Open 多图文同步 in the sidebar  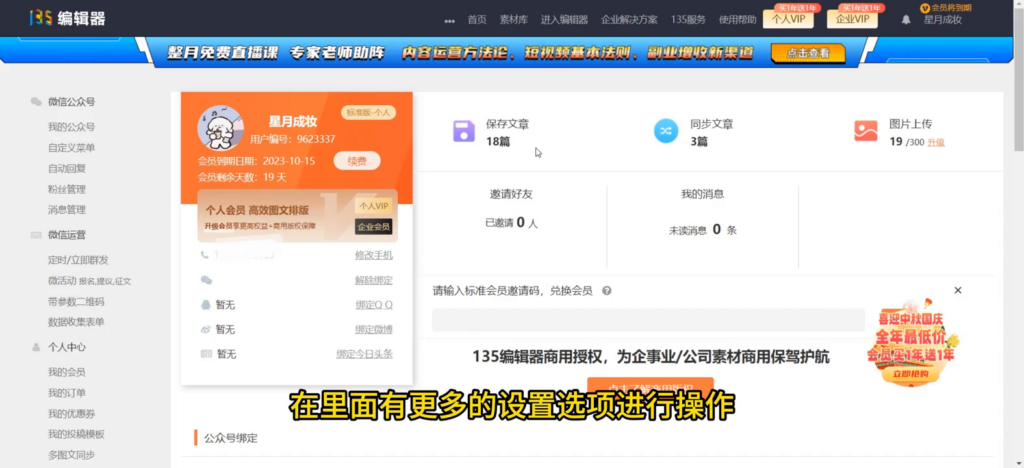[x=71, y=455]
